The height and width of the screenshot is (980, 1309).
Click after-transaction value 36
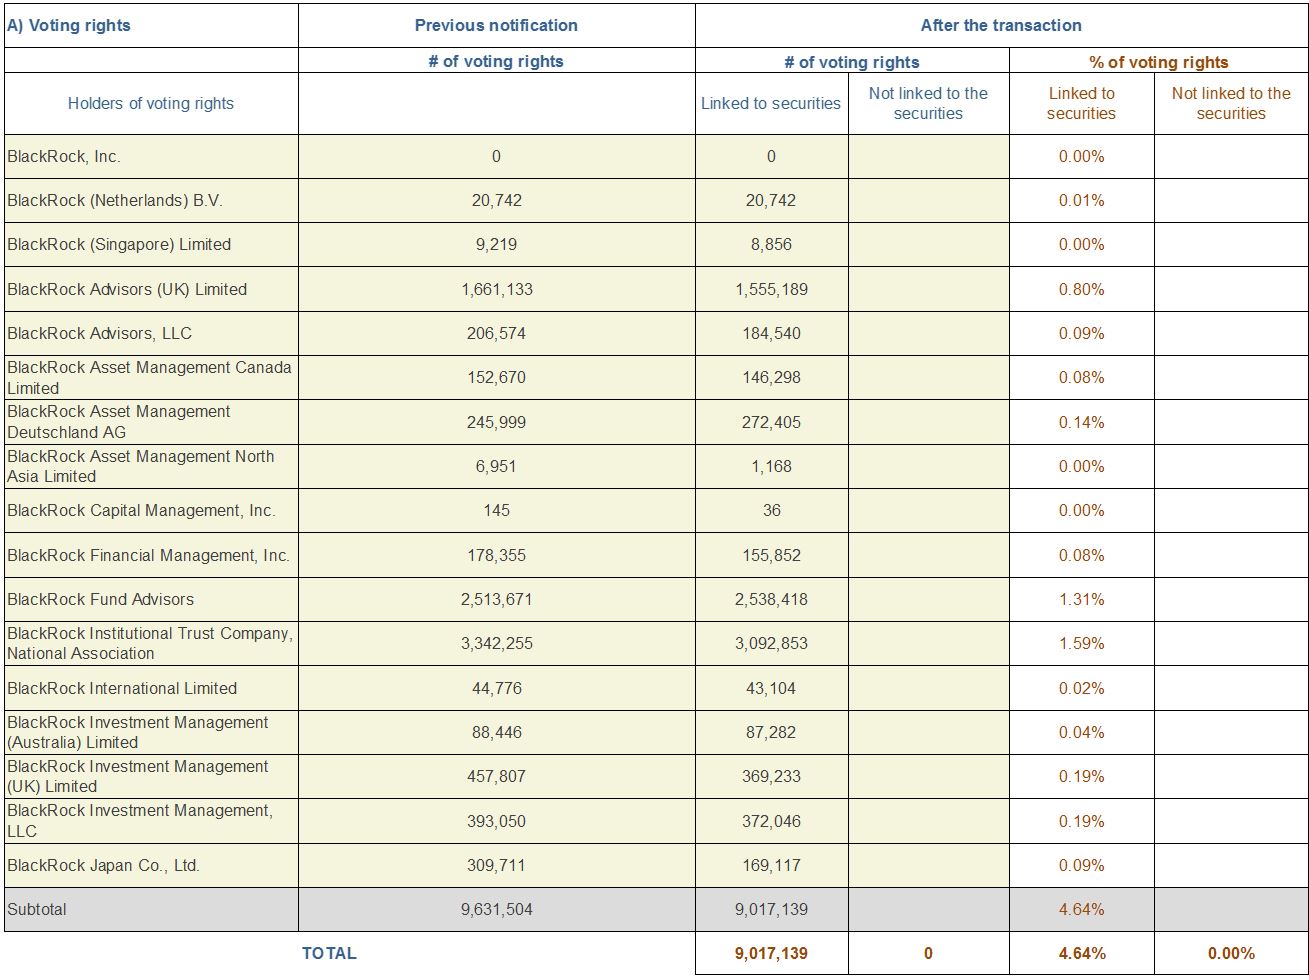[771, 510]
